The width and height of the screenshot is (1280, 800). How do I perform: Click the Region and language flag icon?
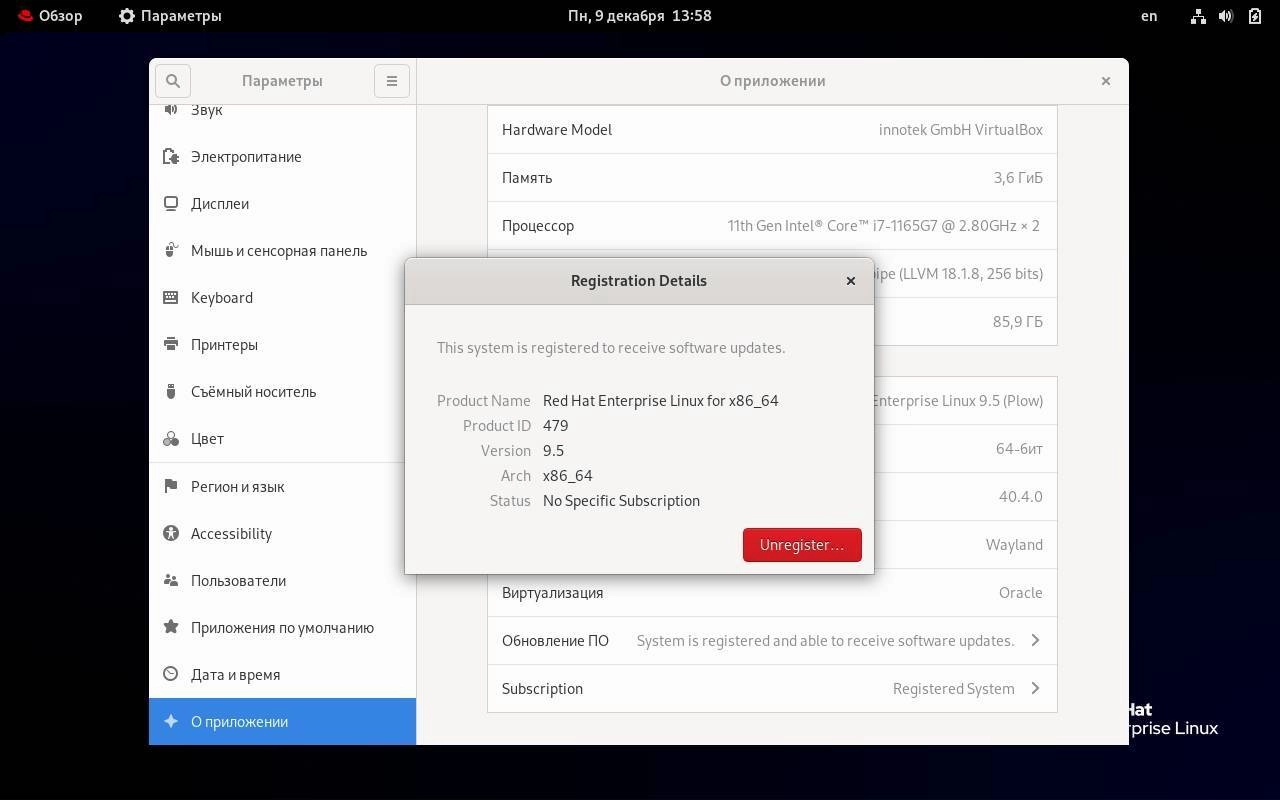(x=170, y=486)
